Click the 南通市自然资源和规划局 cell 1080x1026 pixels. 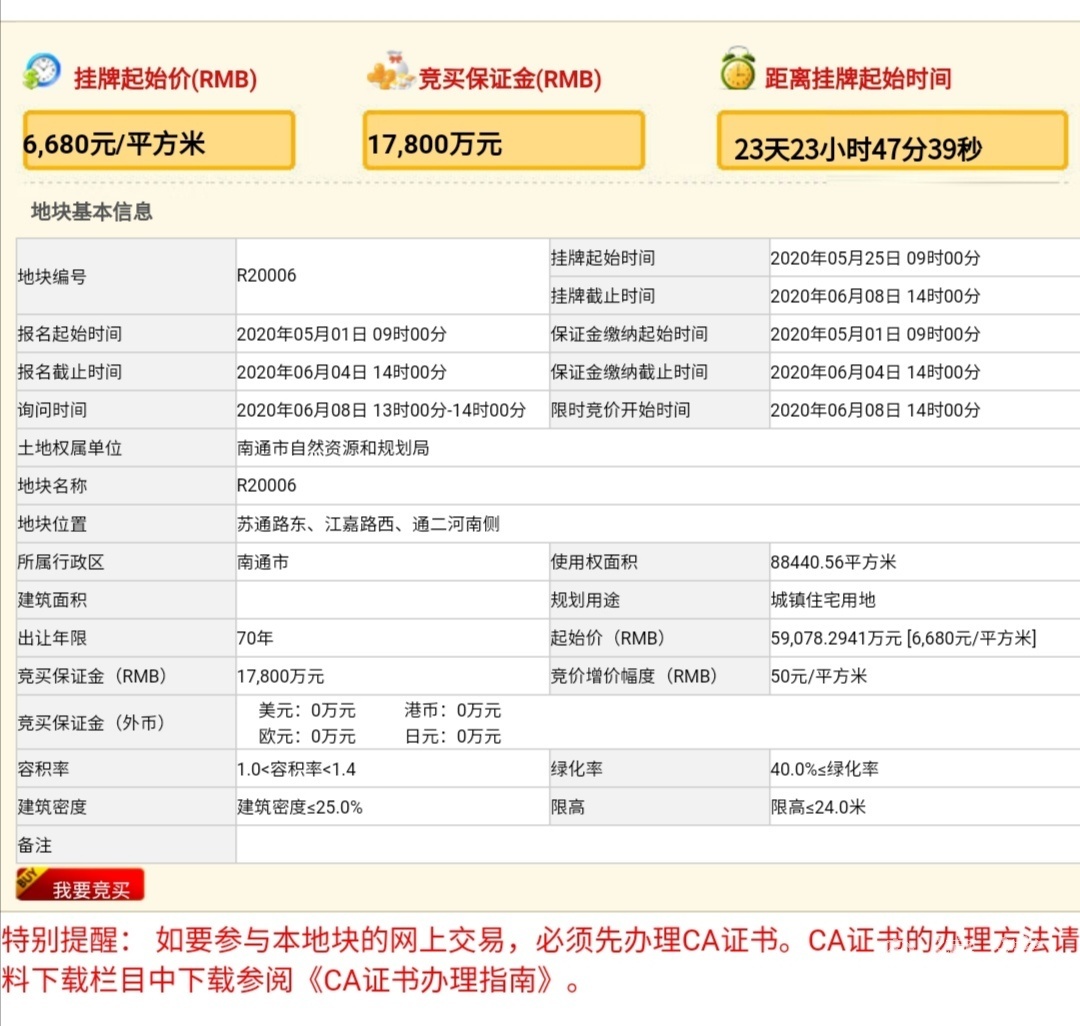333,448
